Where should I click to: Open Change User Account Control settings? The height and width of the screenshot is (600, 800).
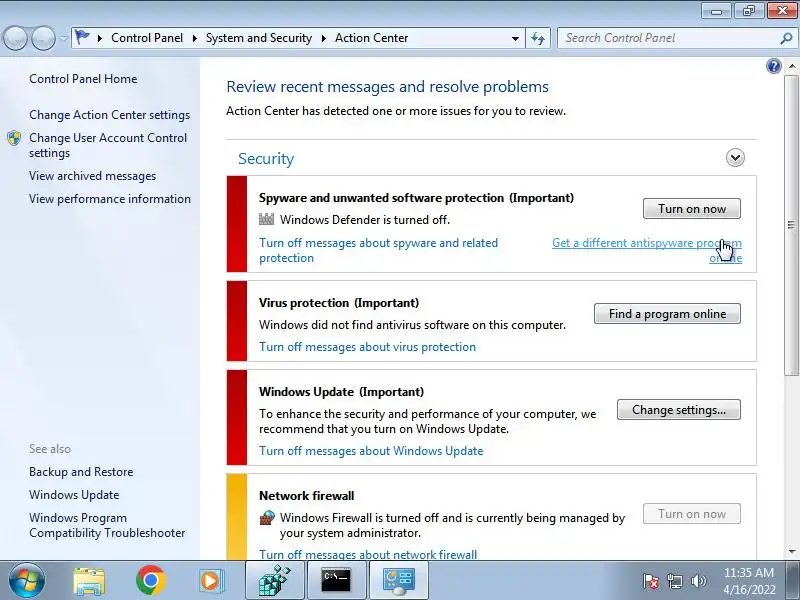pyautogui.click(x=108, y=145)
